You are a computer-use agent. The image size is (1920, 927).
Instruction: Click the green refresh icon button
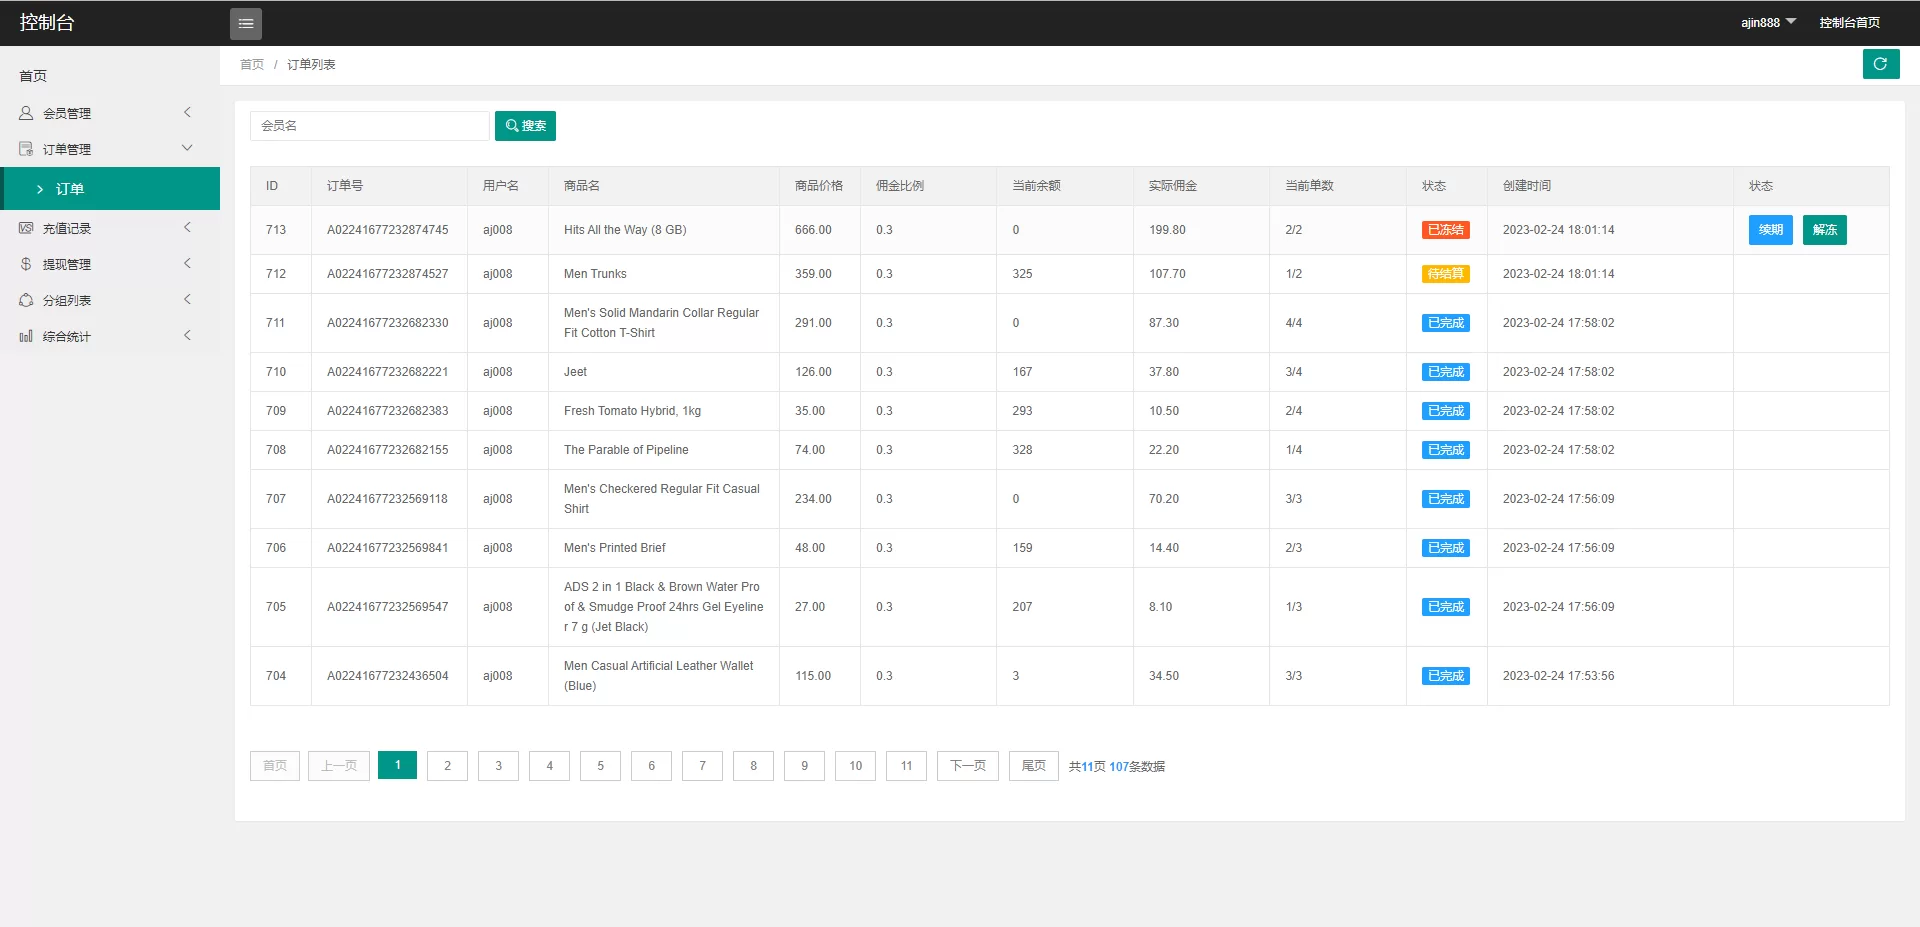tap(1880, 64)
